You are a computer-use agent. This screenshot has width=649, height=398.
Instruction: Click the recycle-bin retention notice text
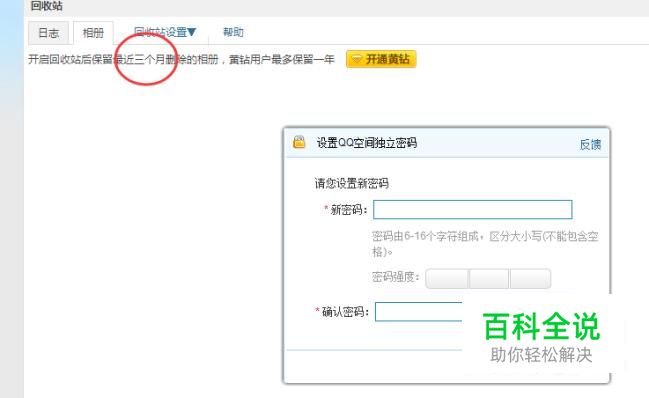pos(181,60)
